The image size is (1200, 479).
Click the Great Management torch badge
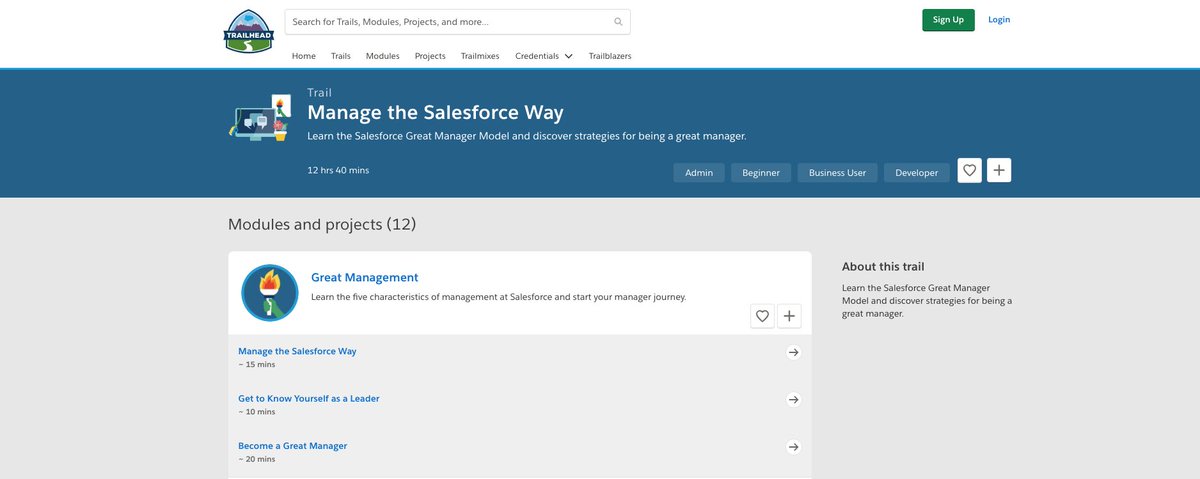tap(270, 293)
